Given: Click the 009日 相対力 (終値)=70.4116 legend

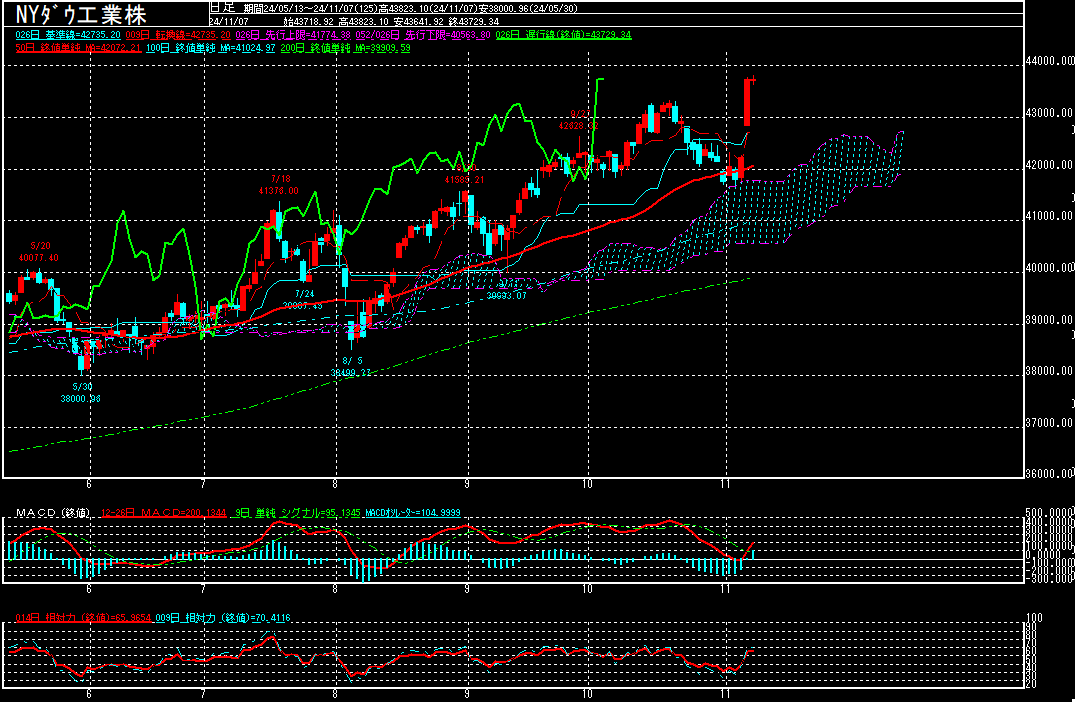Looking at the screenshot, I should point(223,618).
